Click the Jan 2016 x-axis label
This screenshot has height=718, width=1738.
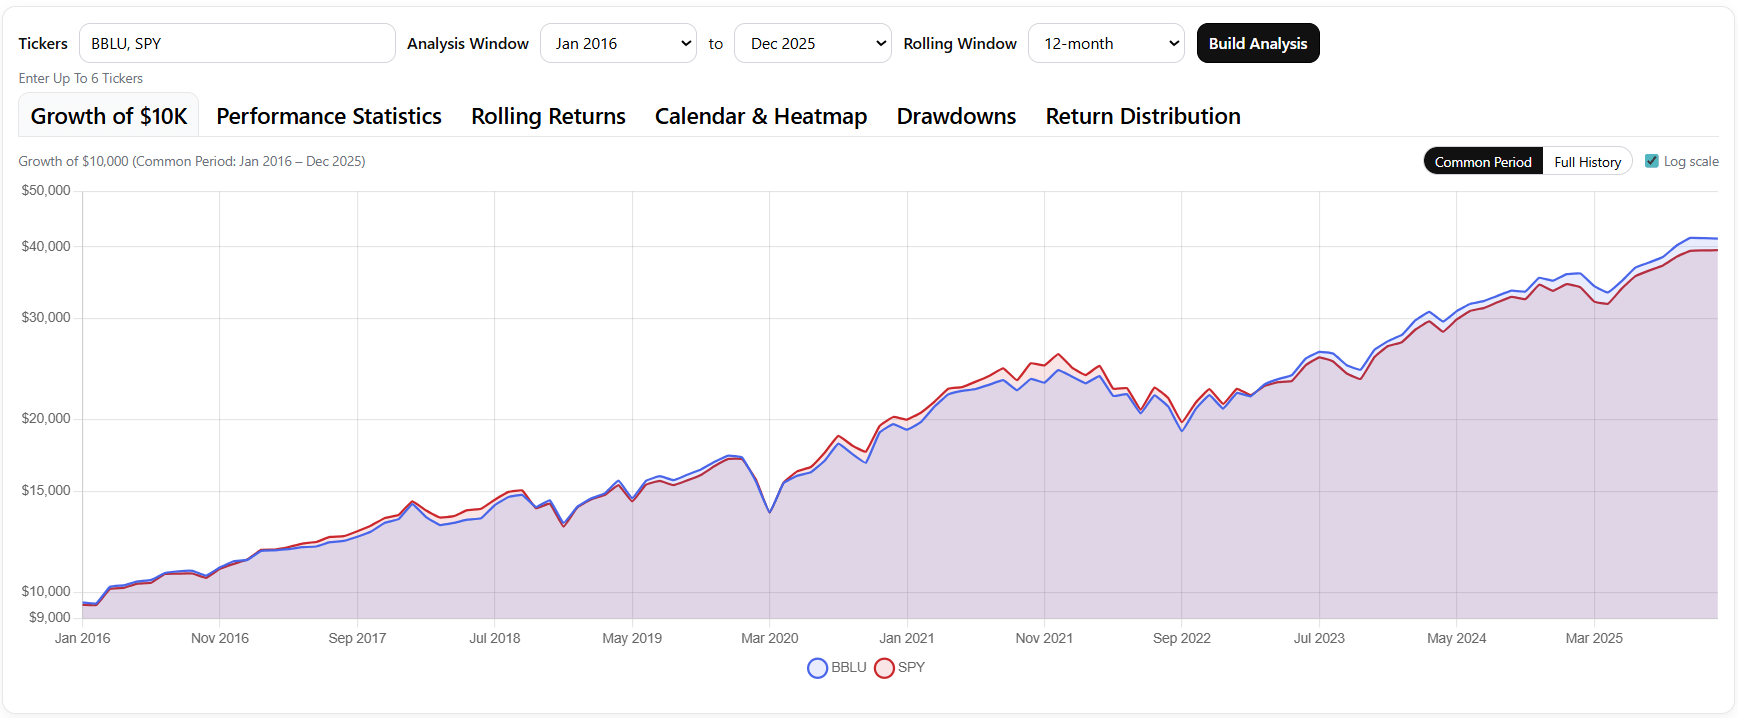[x=82, y=638]
